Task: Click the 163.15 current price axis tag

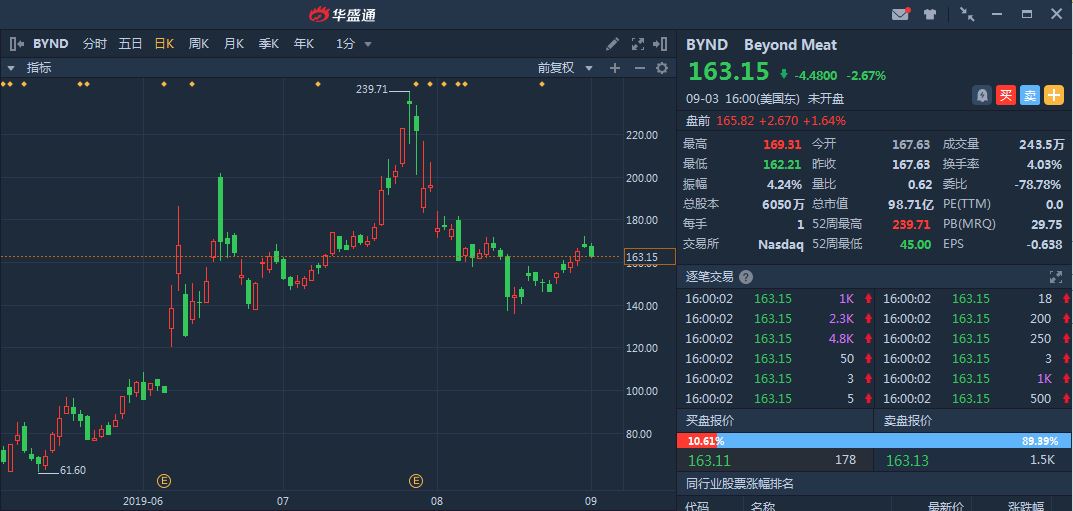Action: pos(649,257)
